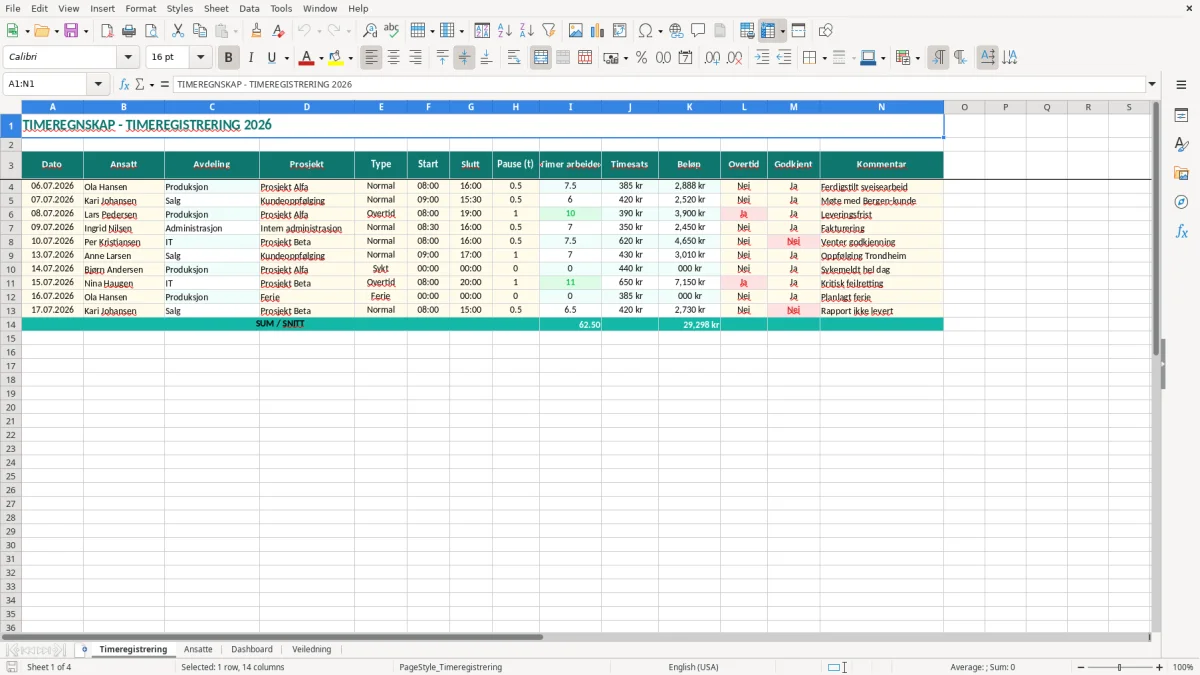Switch to the Veiledning sheet tab
Viewport: 1200px width, 675px height.
(x=312, y=649)
